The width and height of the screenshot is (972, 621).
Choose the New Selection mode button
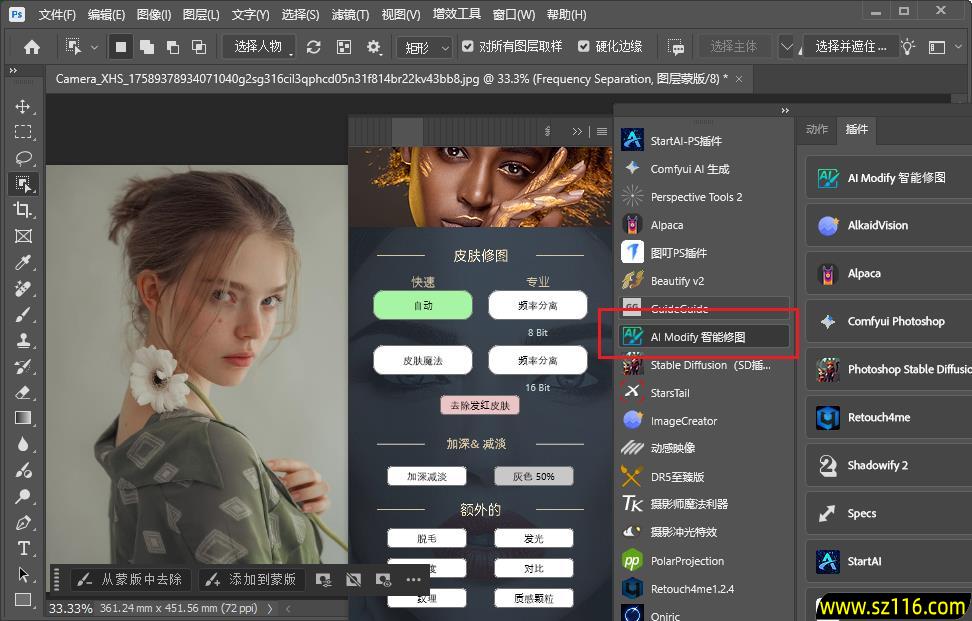point(121,47)
